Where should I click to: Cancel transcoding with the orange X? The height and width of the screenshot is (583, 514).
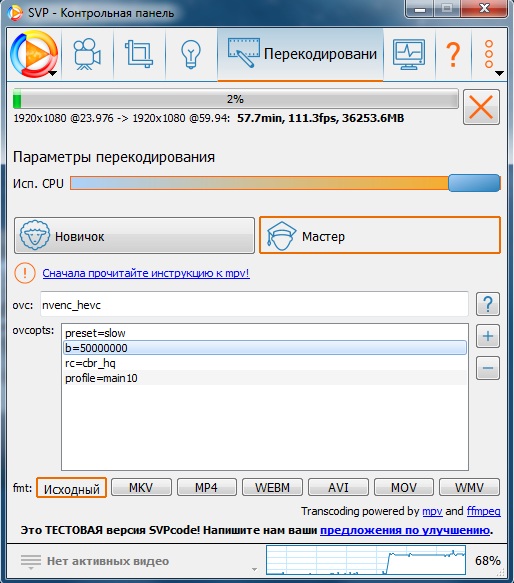coord(481,107)
